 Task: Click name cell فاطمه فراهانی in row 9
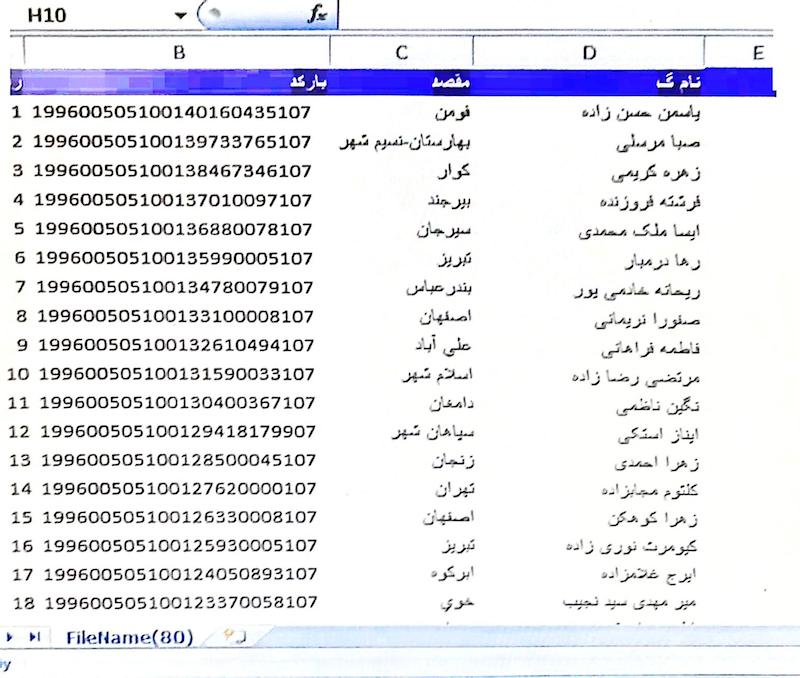(x=651, y=348)
